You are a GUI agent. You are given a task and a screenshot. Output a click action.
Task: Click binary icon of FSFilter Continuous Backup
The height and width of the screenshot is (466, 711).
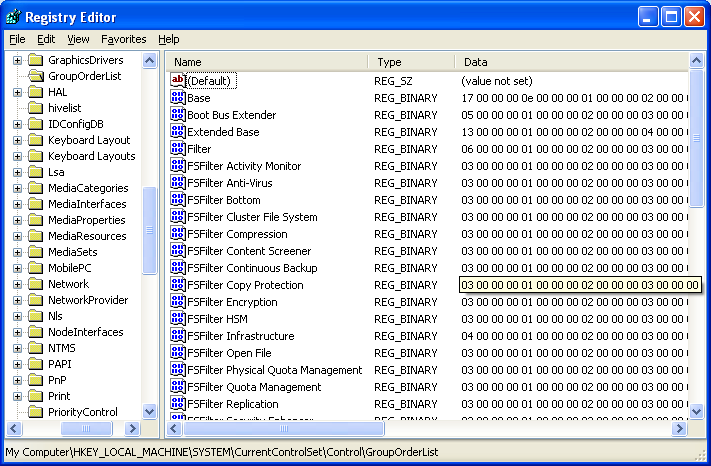point(177,267)
